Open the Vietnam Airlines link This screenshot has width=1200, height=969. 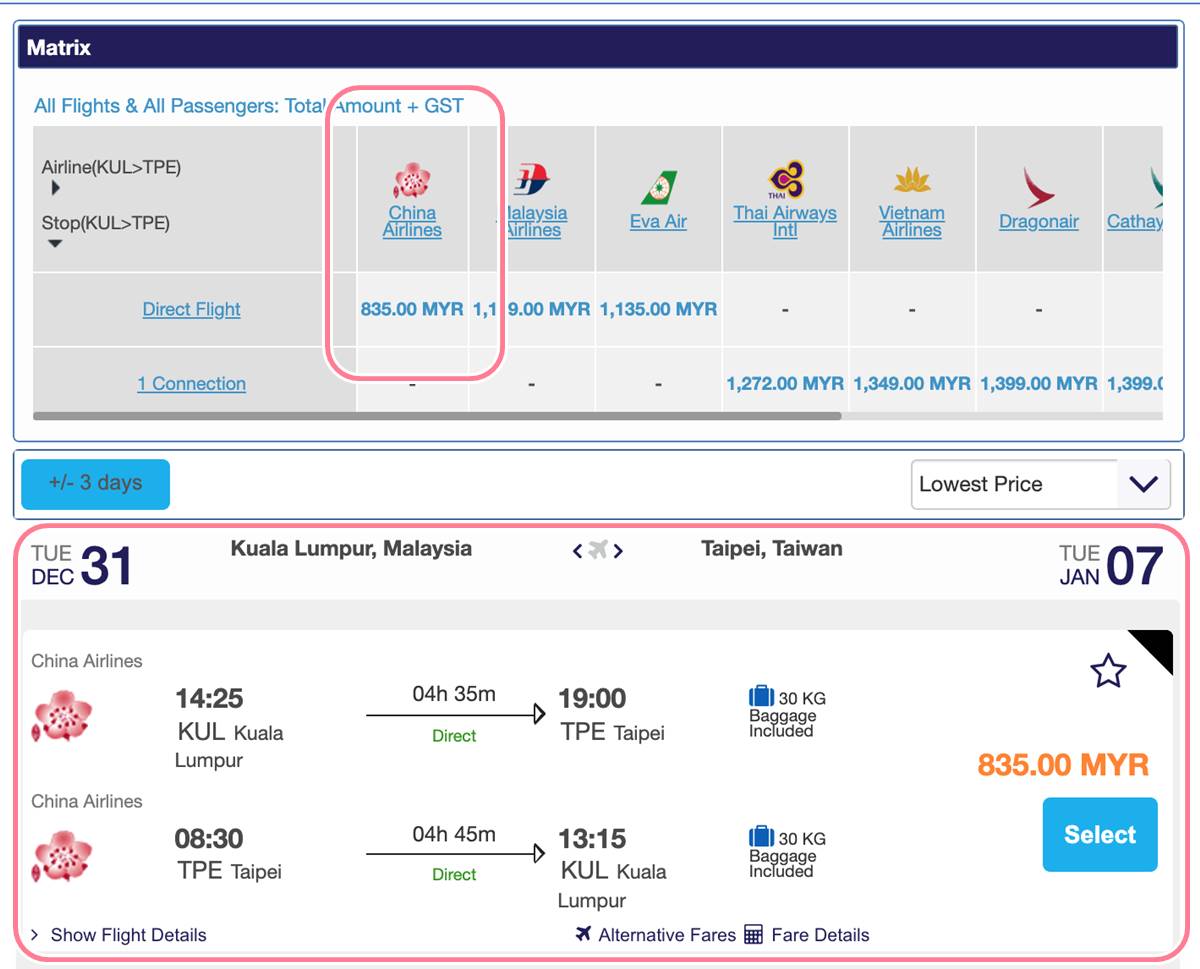(911, 221)
